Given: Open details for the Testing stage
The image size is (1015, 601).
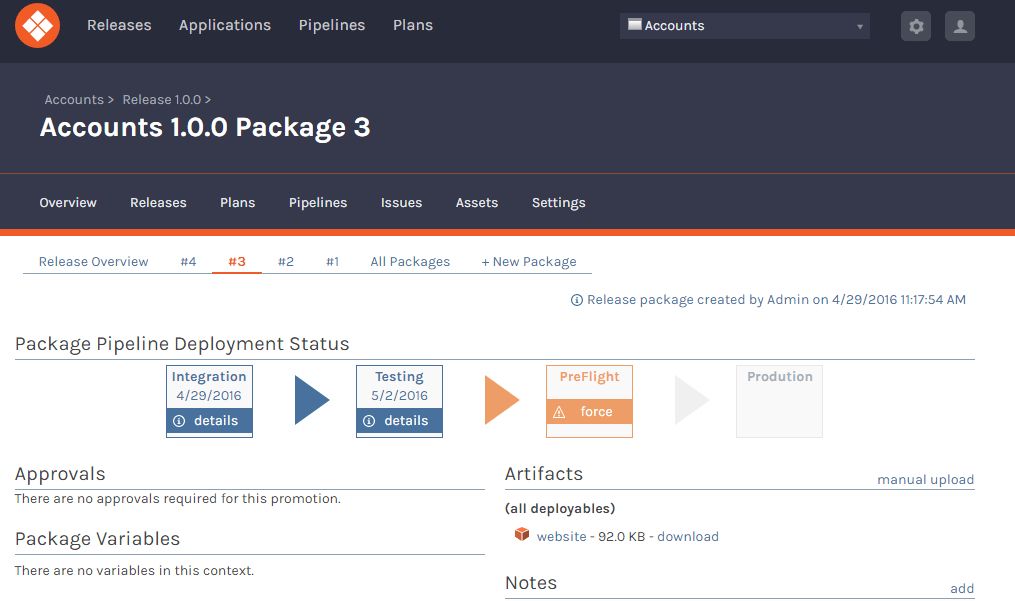Looking at the screenshot, I should tap(399, 421).
